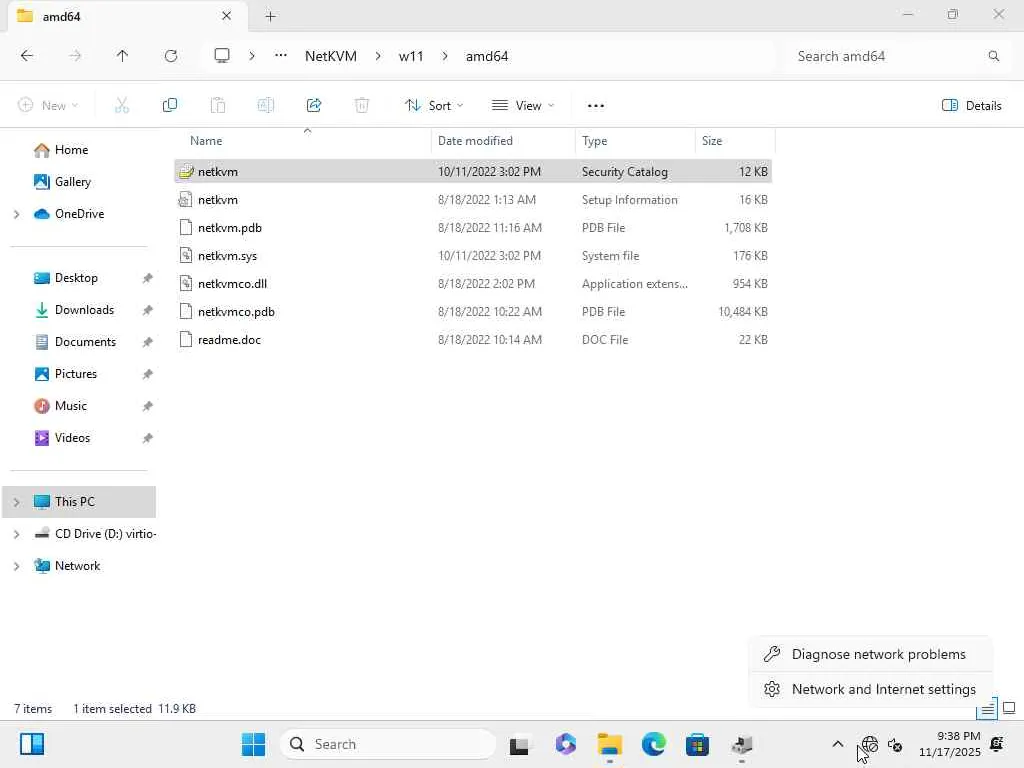
Task: Click the muted volume tray icon
Action: click(x=895, y=745)
